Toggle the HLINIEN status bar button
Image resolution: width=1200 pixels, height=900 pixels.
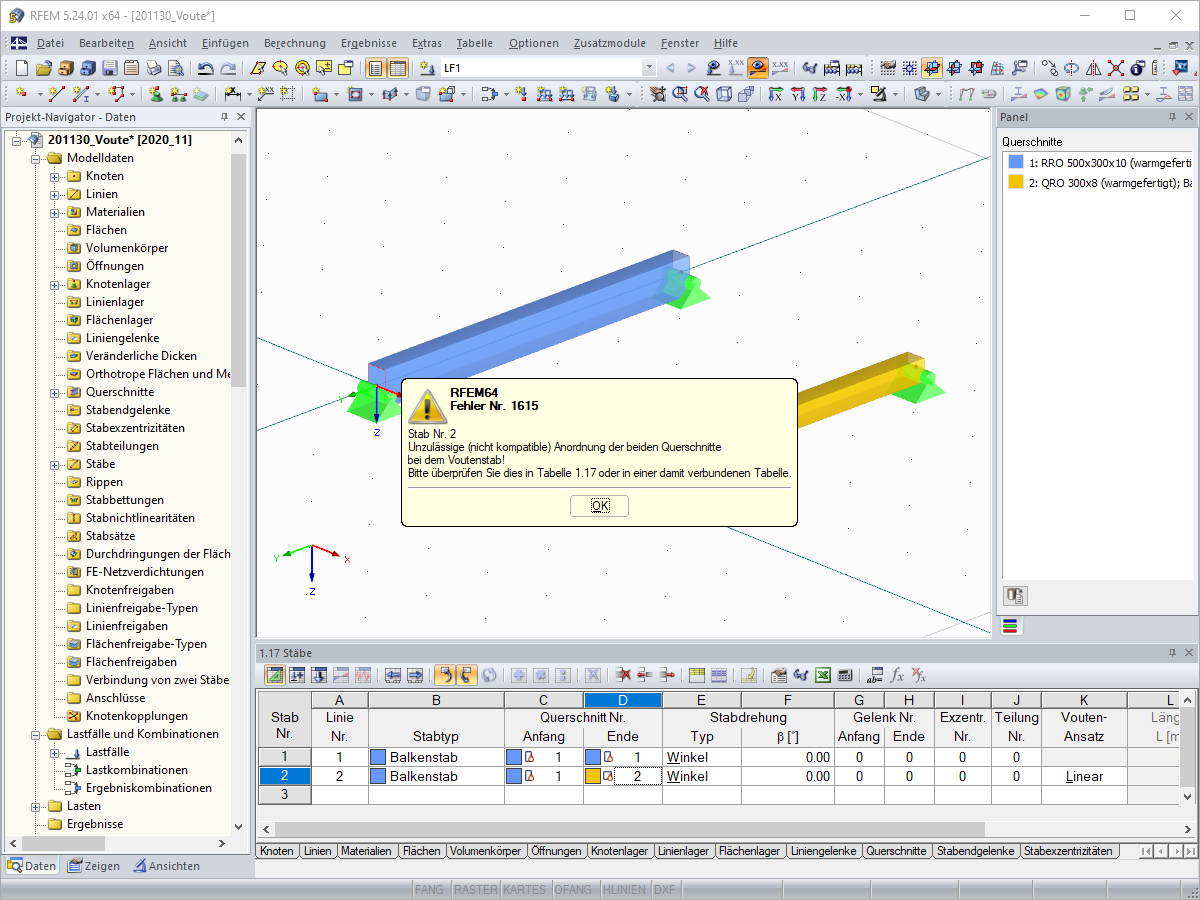(x=624, y=889)
